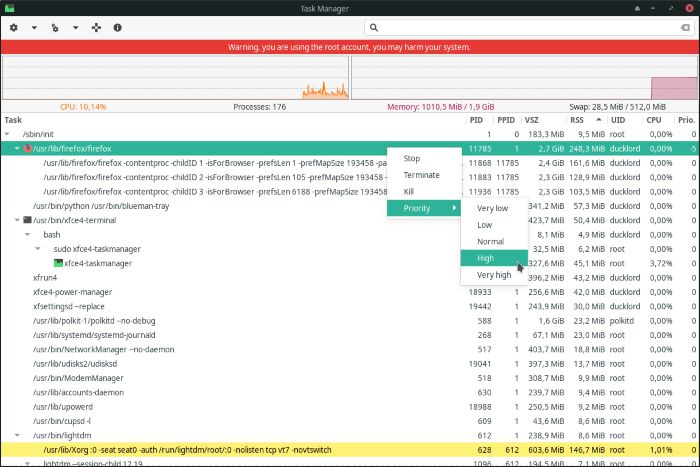Screen dimensions: 700x467
Task: Set priority to Very low
Action: pos(494,208)
